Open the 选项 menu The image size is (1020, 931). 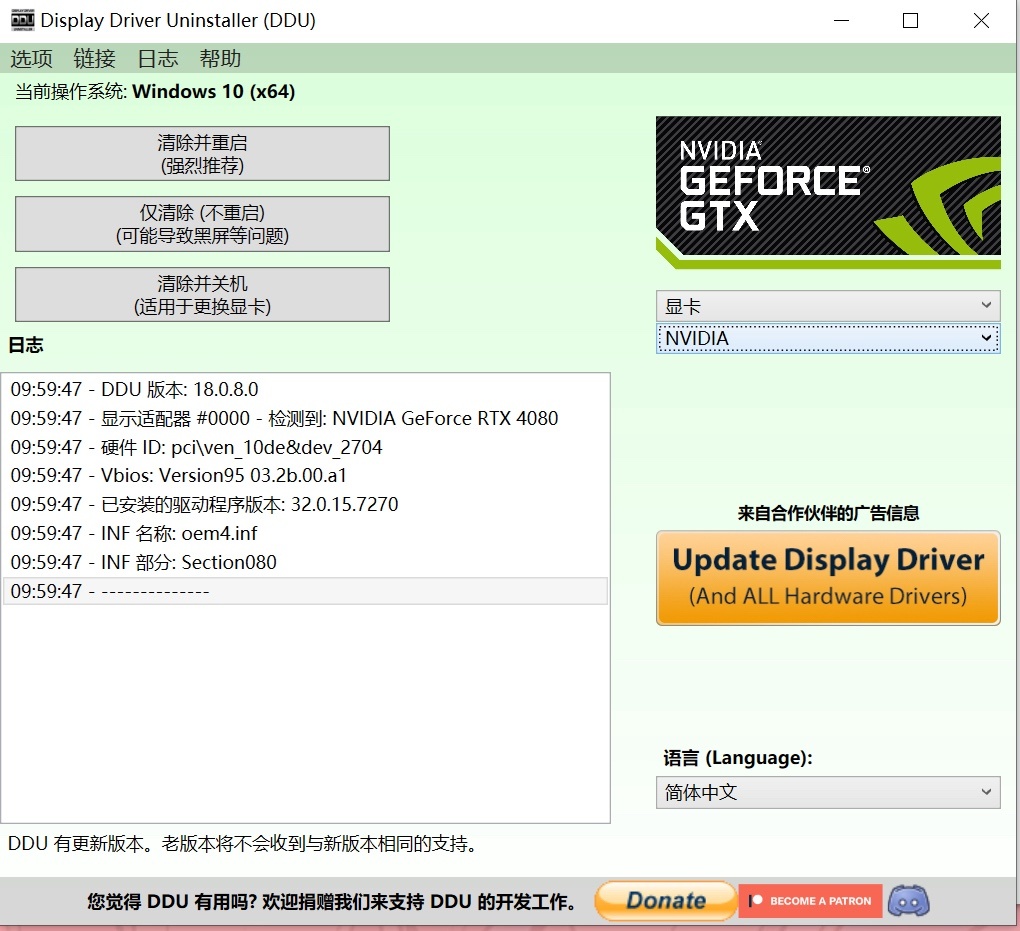tap(31, 59)
